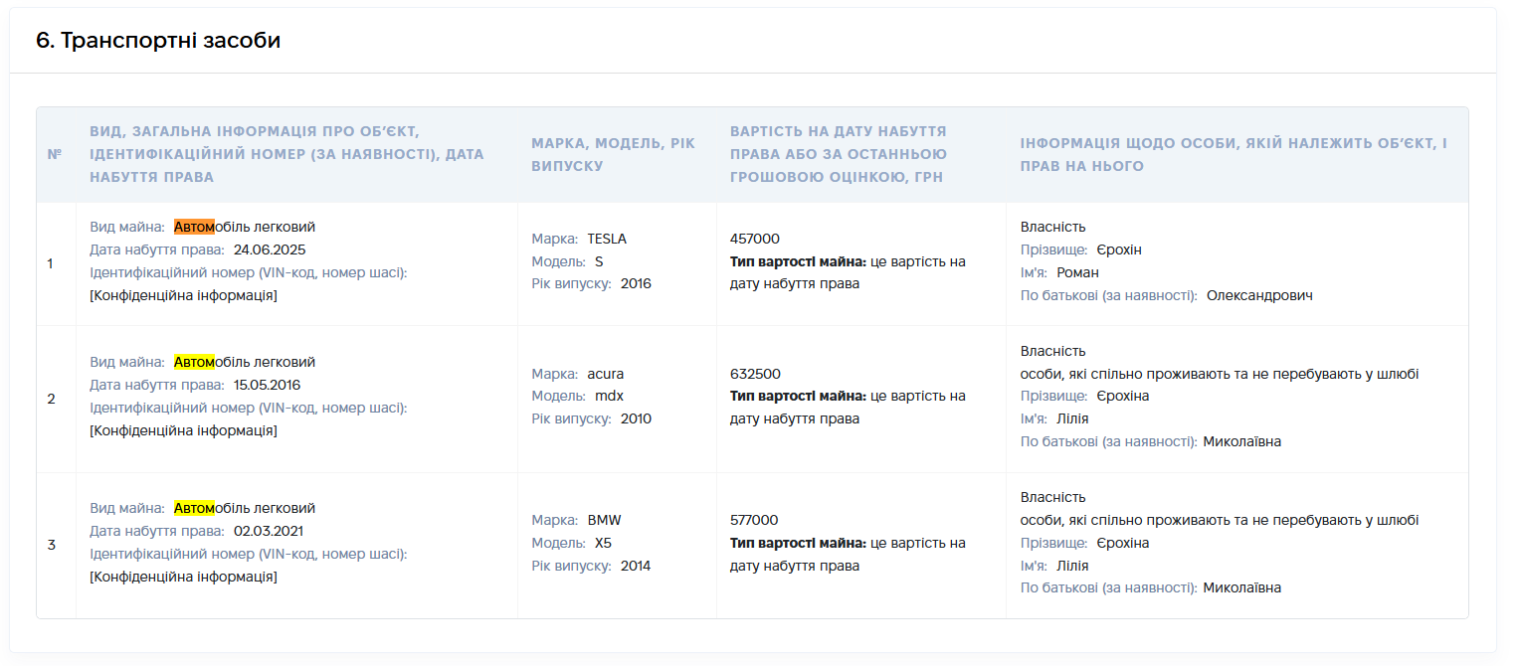Click the production year 2010
Screen dimensions: 1520x666
click(635, 419)
